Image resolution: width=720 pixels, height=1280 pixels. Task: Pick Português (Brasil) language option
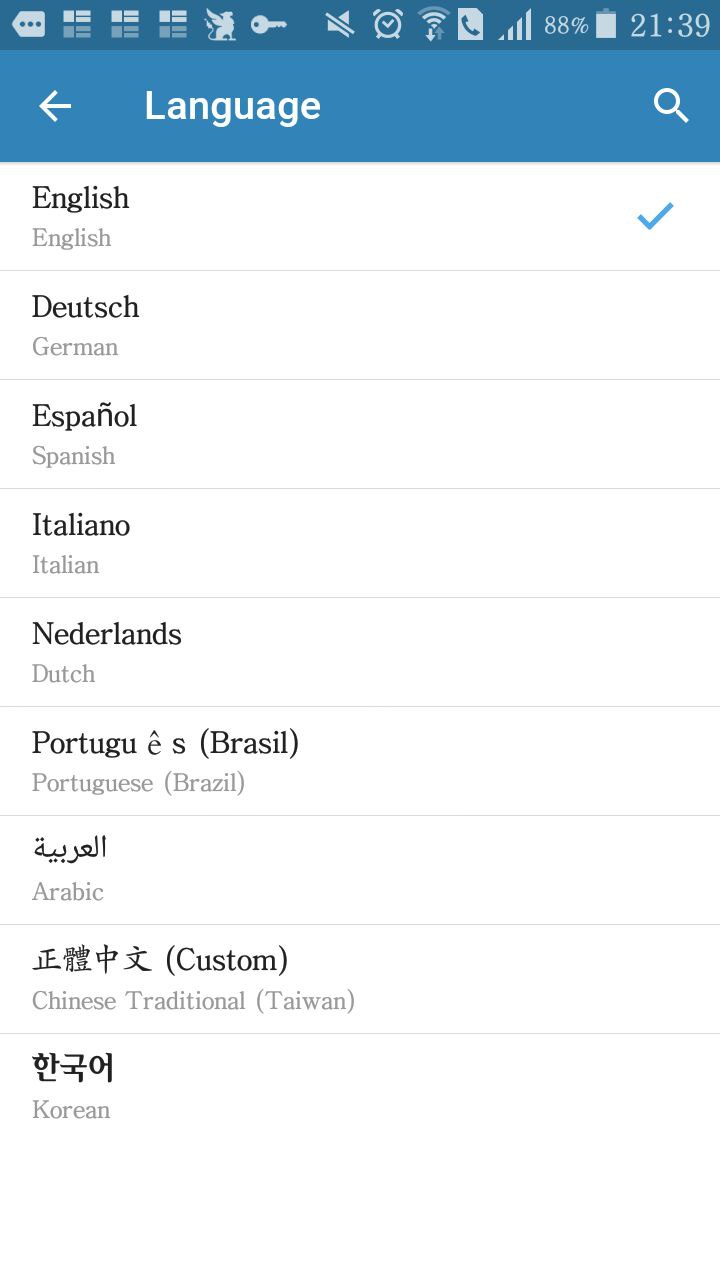[300, 761]
